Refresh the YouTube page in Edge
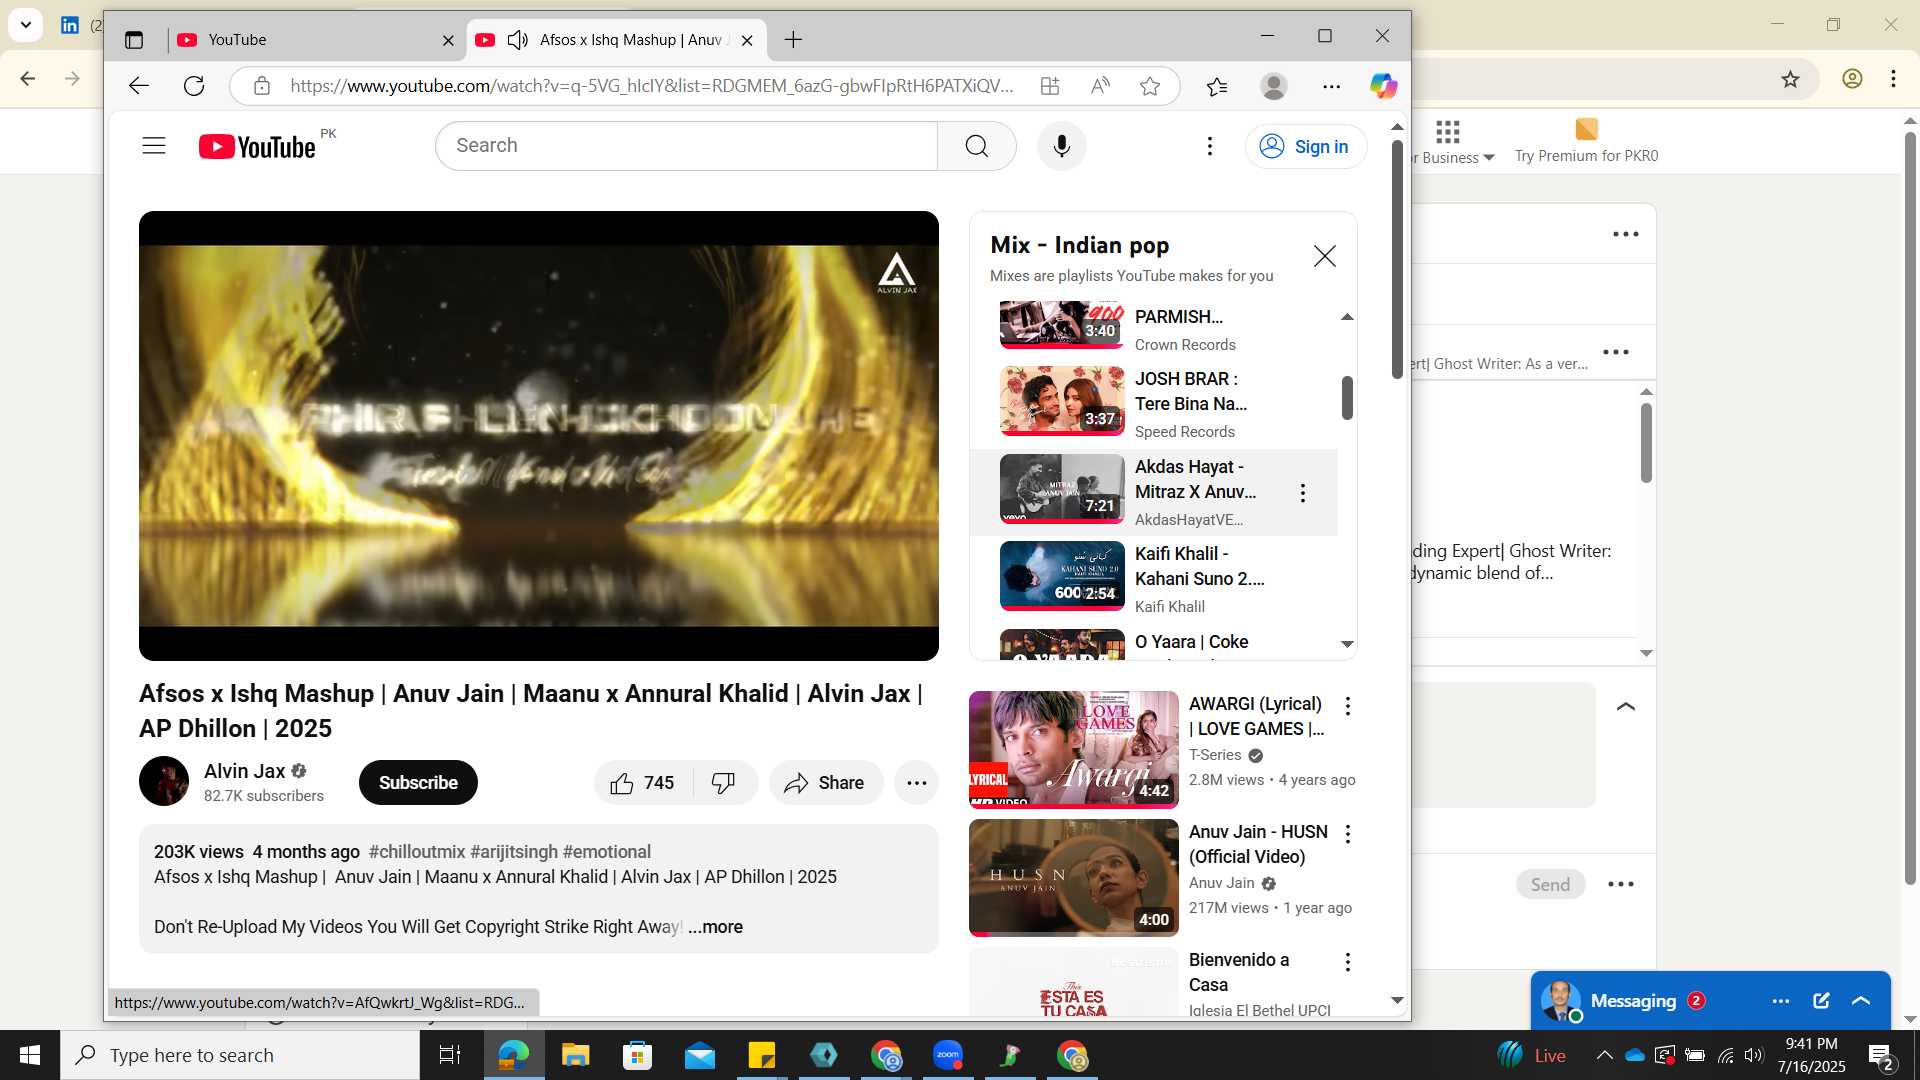Screen dimensions: 1920x1080 click(194, 86)
